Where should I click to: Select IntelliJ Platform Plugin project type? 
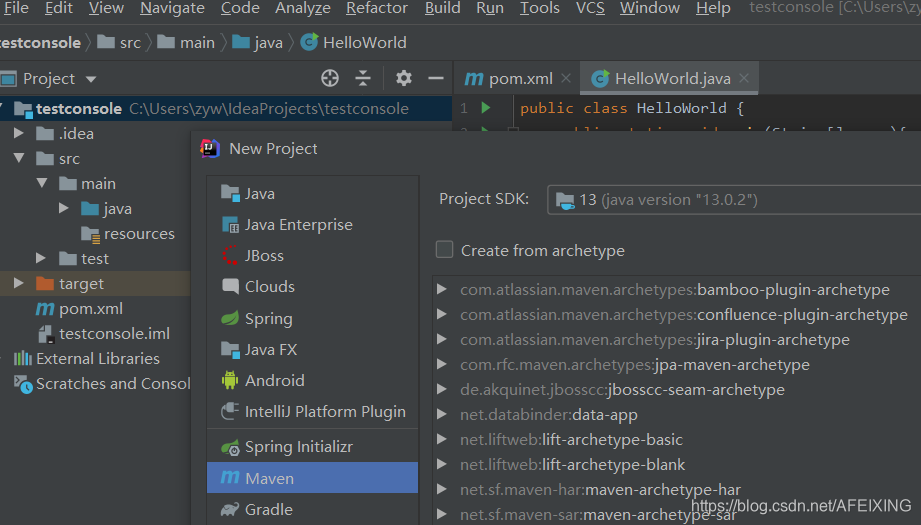point(312,412)
